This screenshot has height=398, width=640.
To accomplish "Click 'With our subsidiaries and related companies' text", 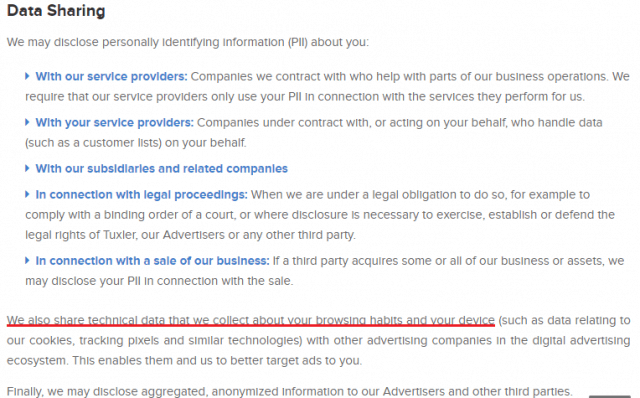I will coord(162,169).
